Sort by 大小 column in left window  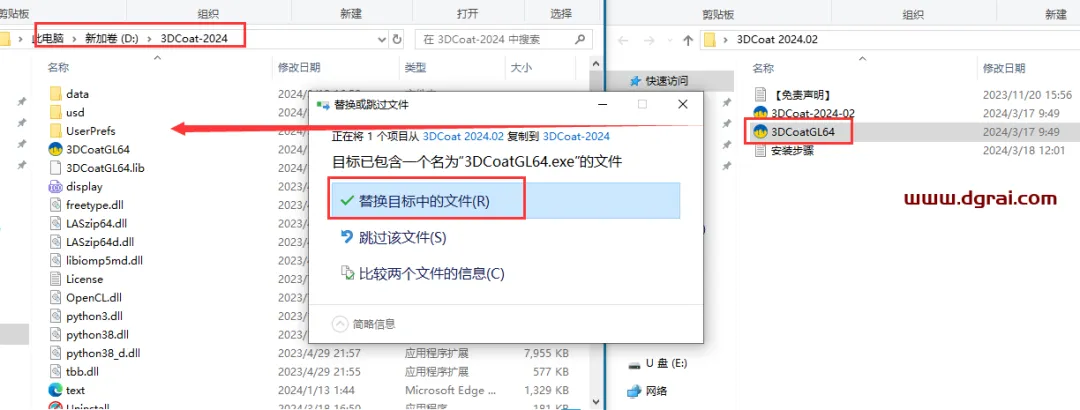pos(521,68)
